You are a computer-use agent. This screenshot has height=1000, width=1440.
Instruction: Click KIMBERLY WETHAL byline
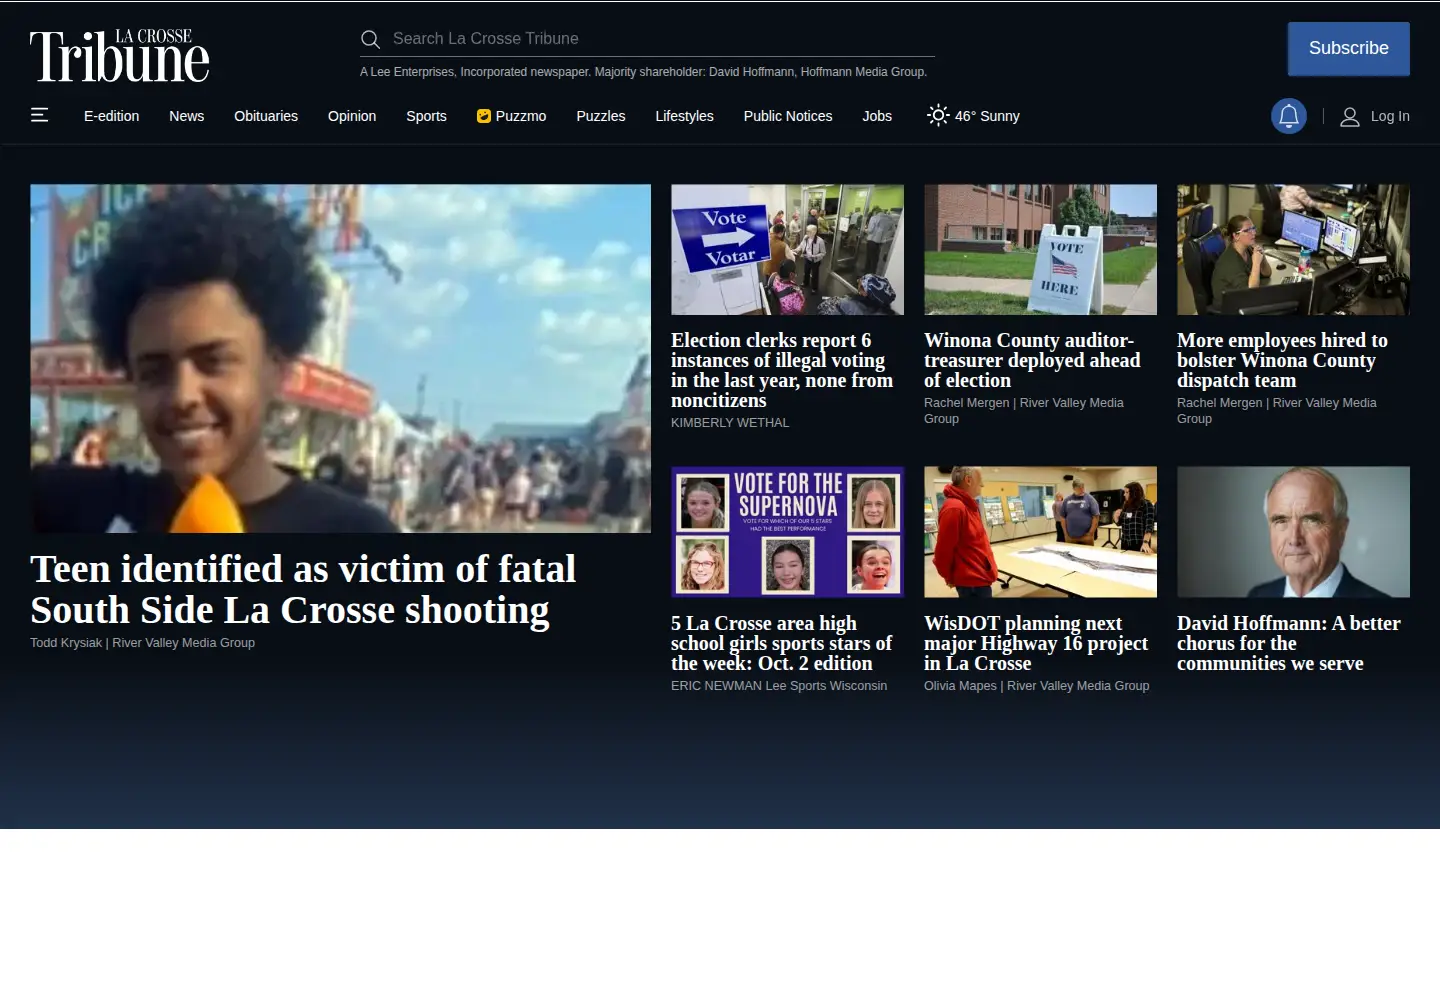tap(730, 423)
